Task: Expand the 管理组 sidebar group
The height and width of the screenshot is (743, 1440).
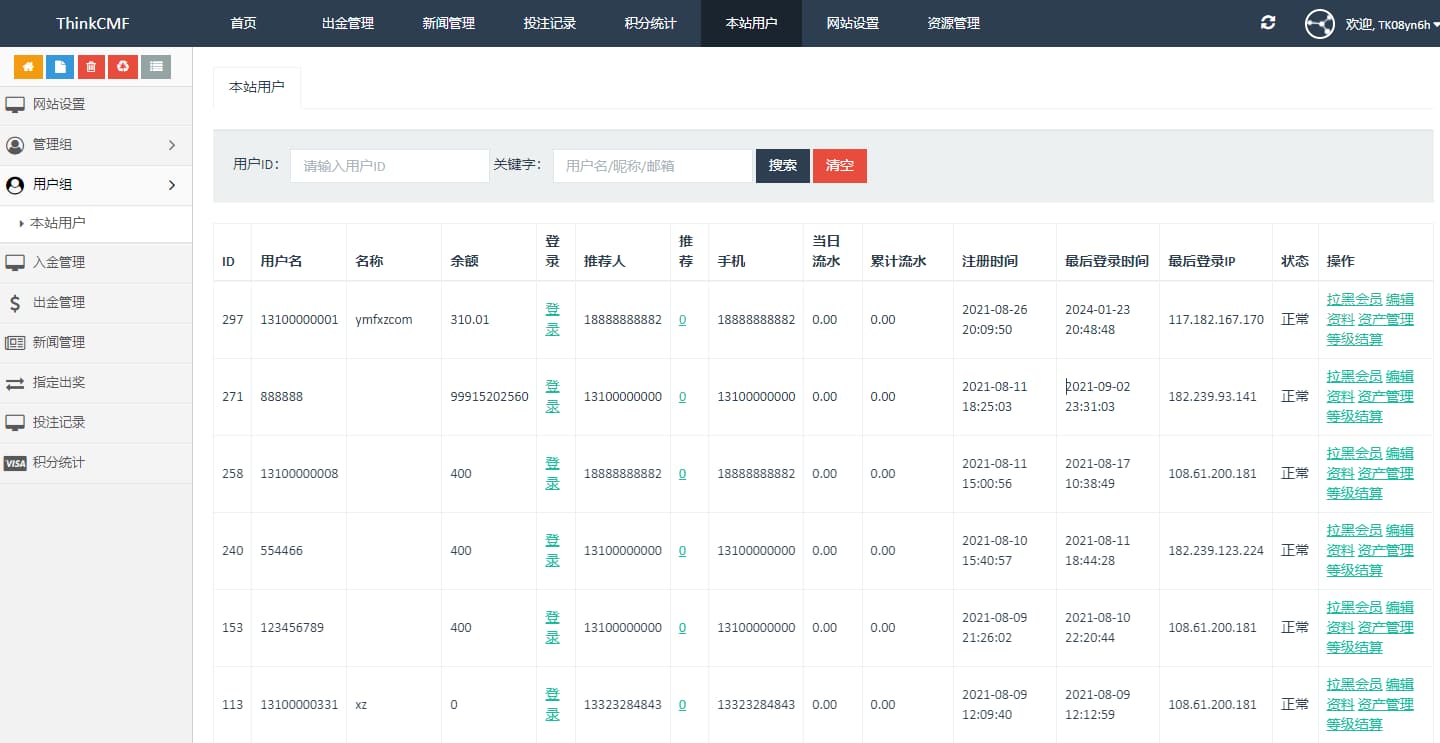Action: [x=96, y=145]
